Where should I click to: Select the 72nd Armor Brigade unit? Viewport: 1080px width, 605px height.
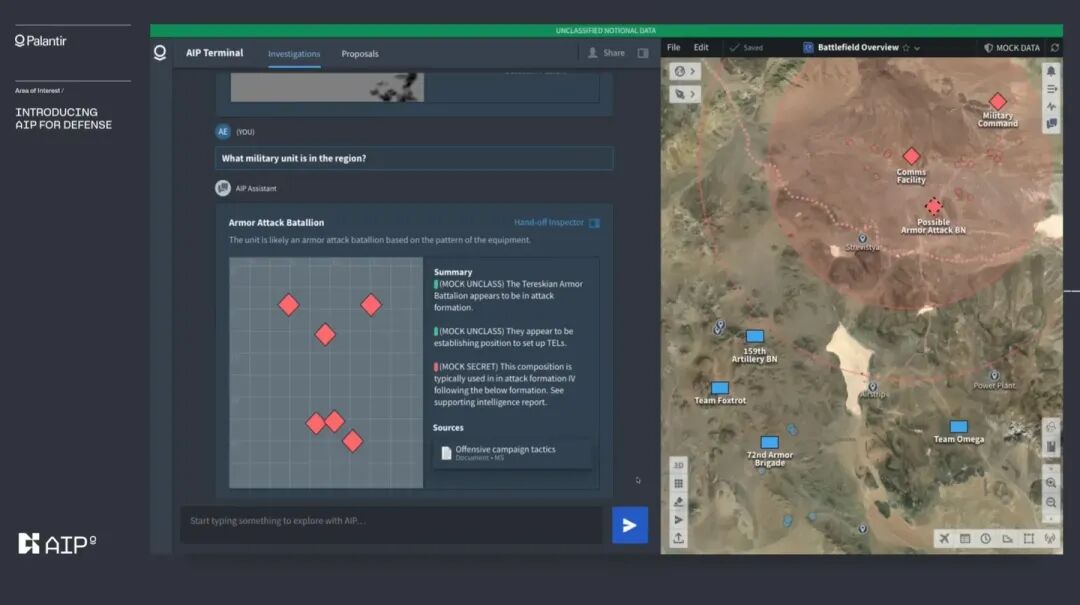[x=769, y=442]
